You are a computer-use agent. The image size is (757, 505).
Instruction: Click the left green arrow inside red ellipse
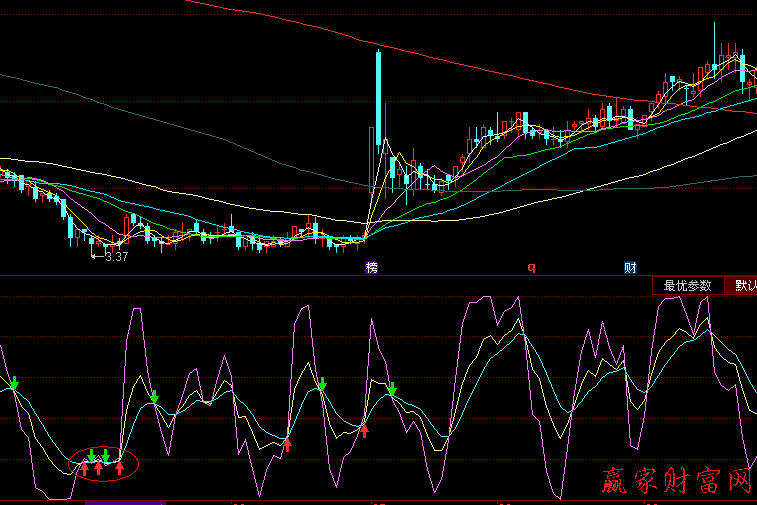coord(91,455)
